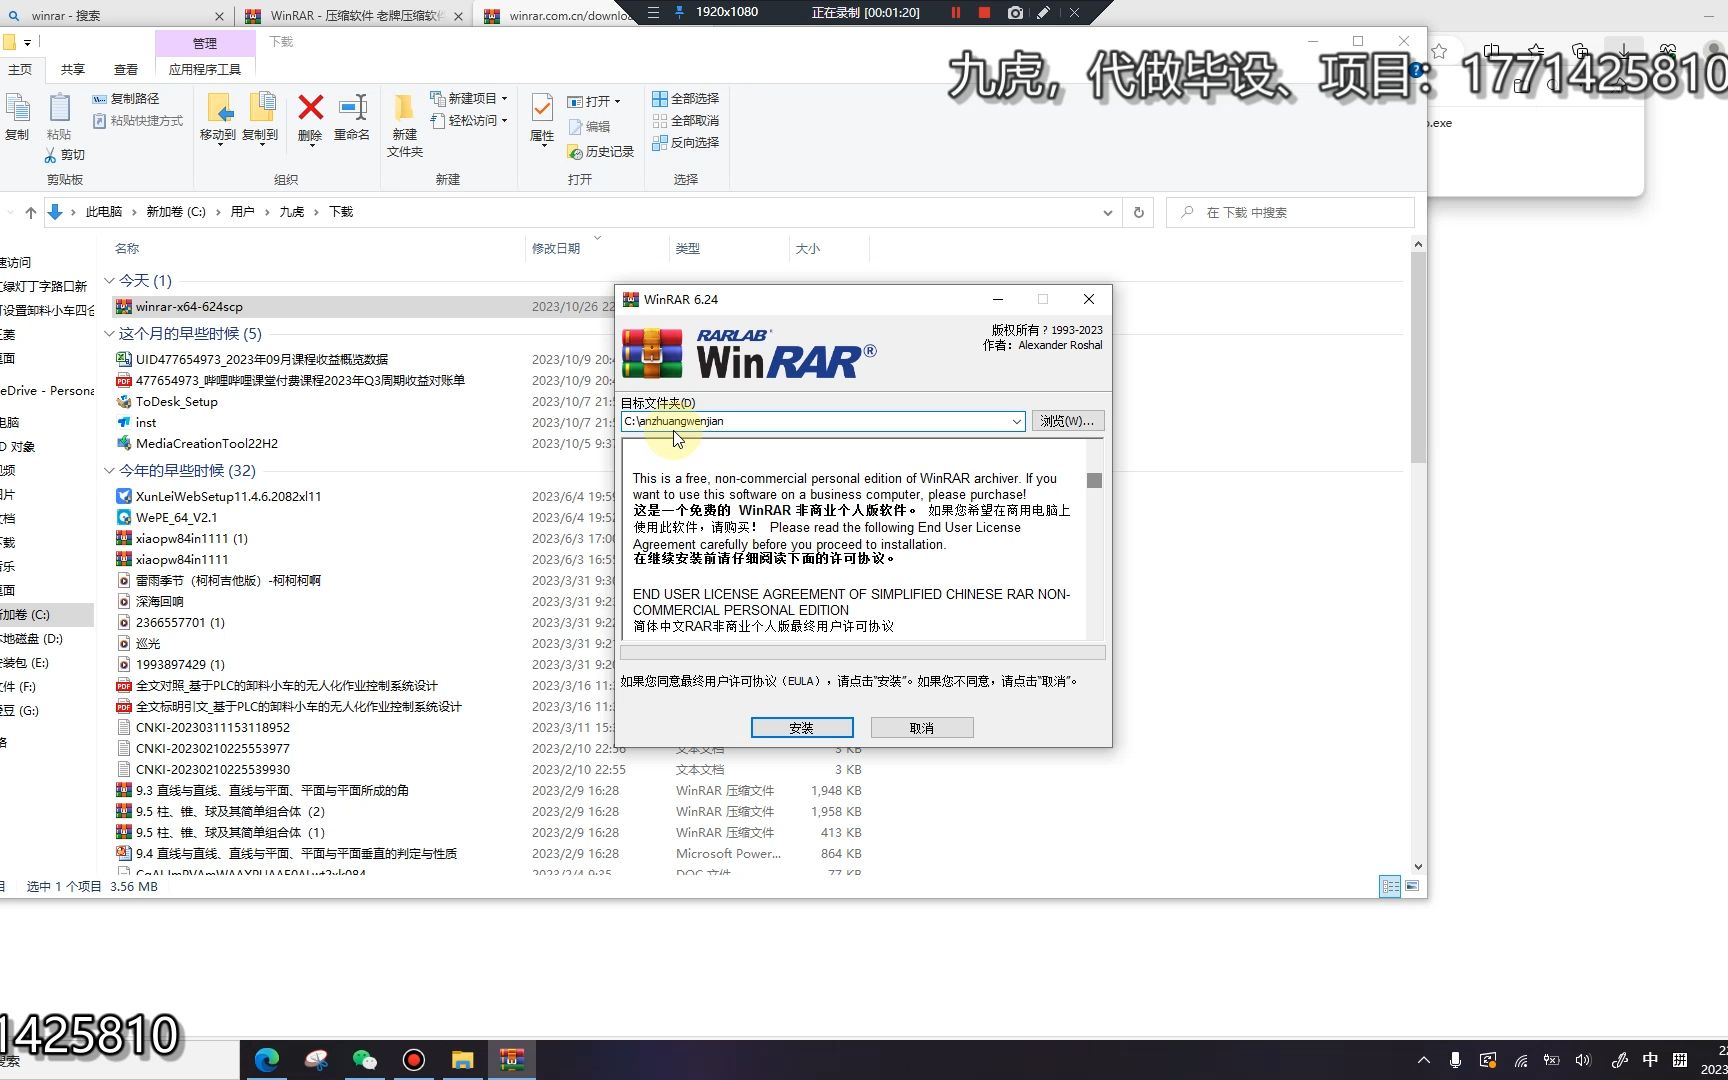1728x1080 pixels.
Task: Click the Install (安装) button in the WinRAR dialog
Action: tap(802, 728)
